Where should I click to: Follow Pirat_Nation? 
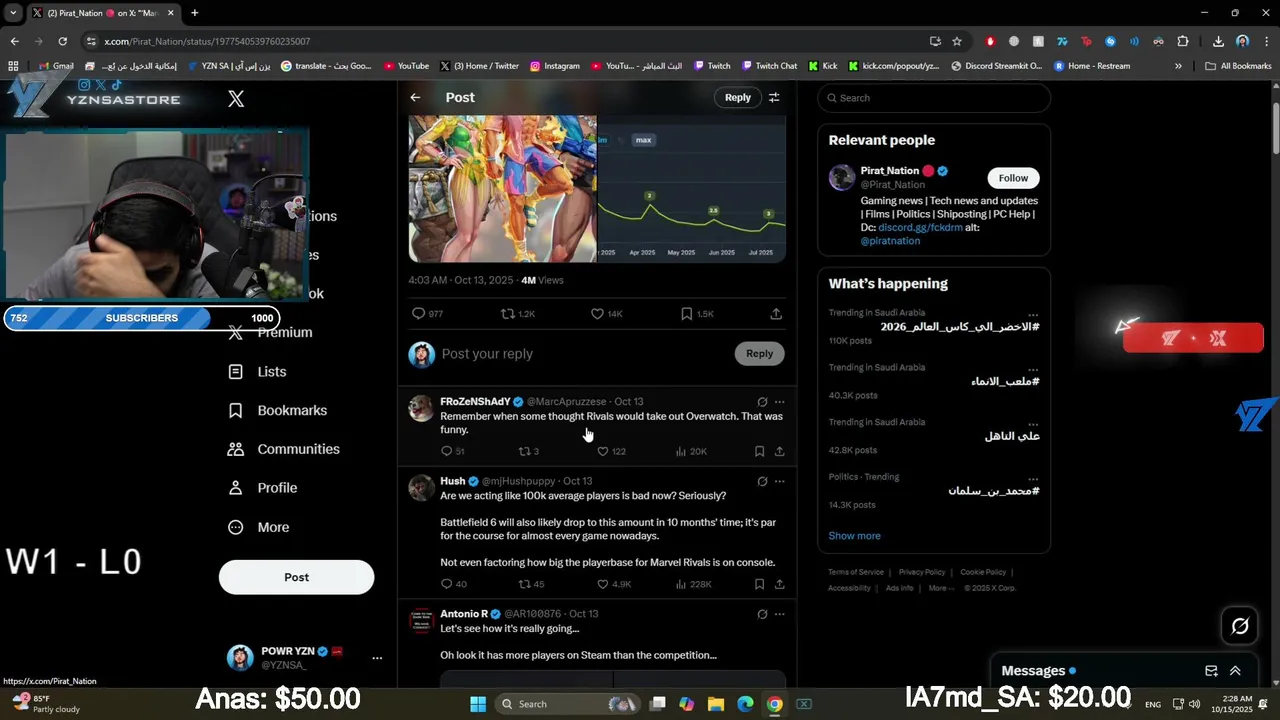tap(1013, 178)
